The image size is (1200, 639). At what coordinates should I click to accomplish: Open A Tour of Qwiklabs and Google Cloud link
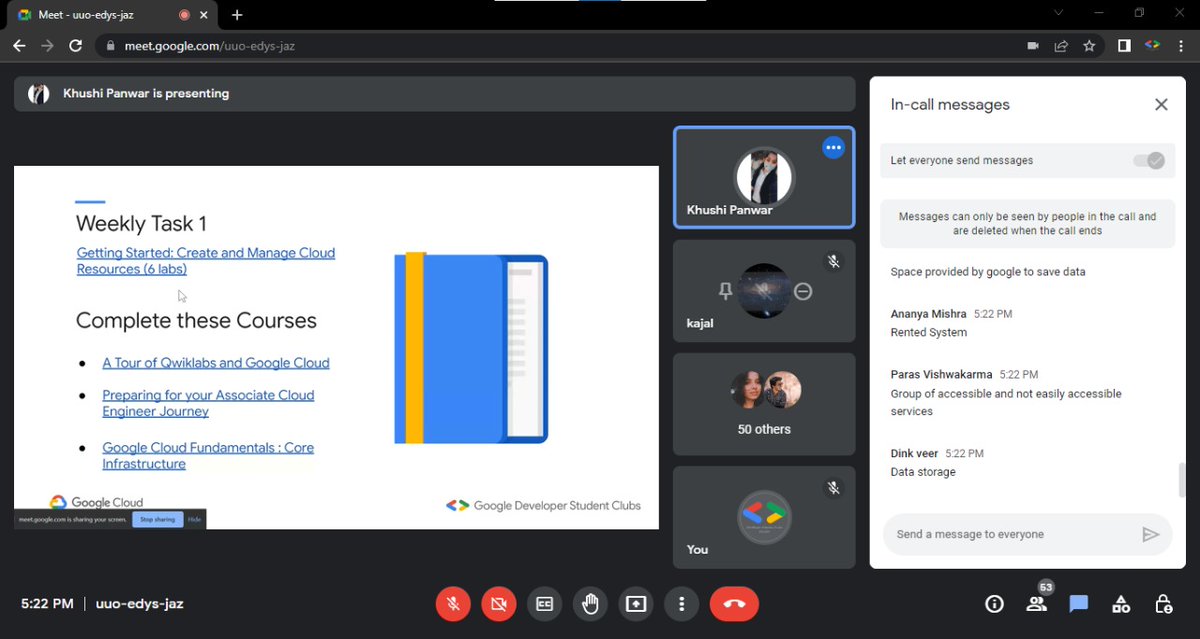pyautogui.click(x=216, y=363)
